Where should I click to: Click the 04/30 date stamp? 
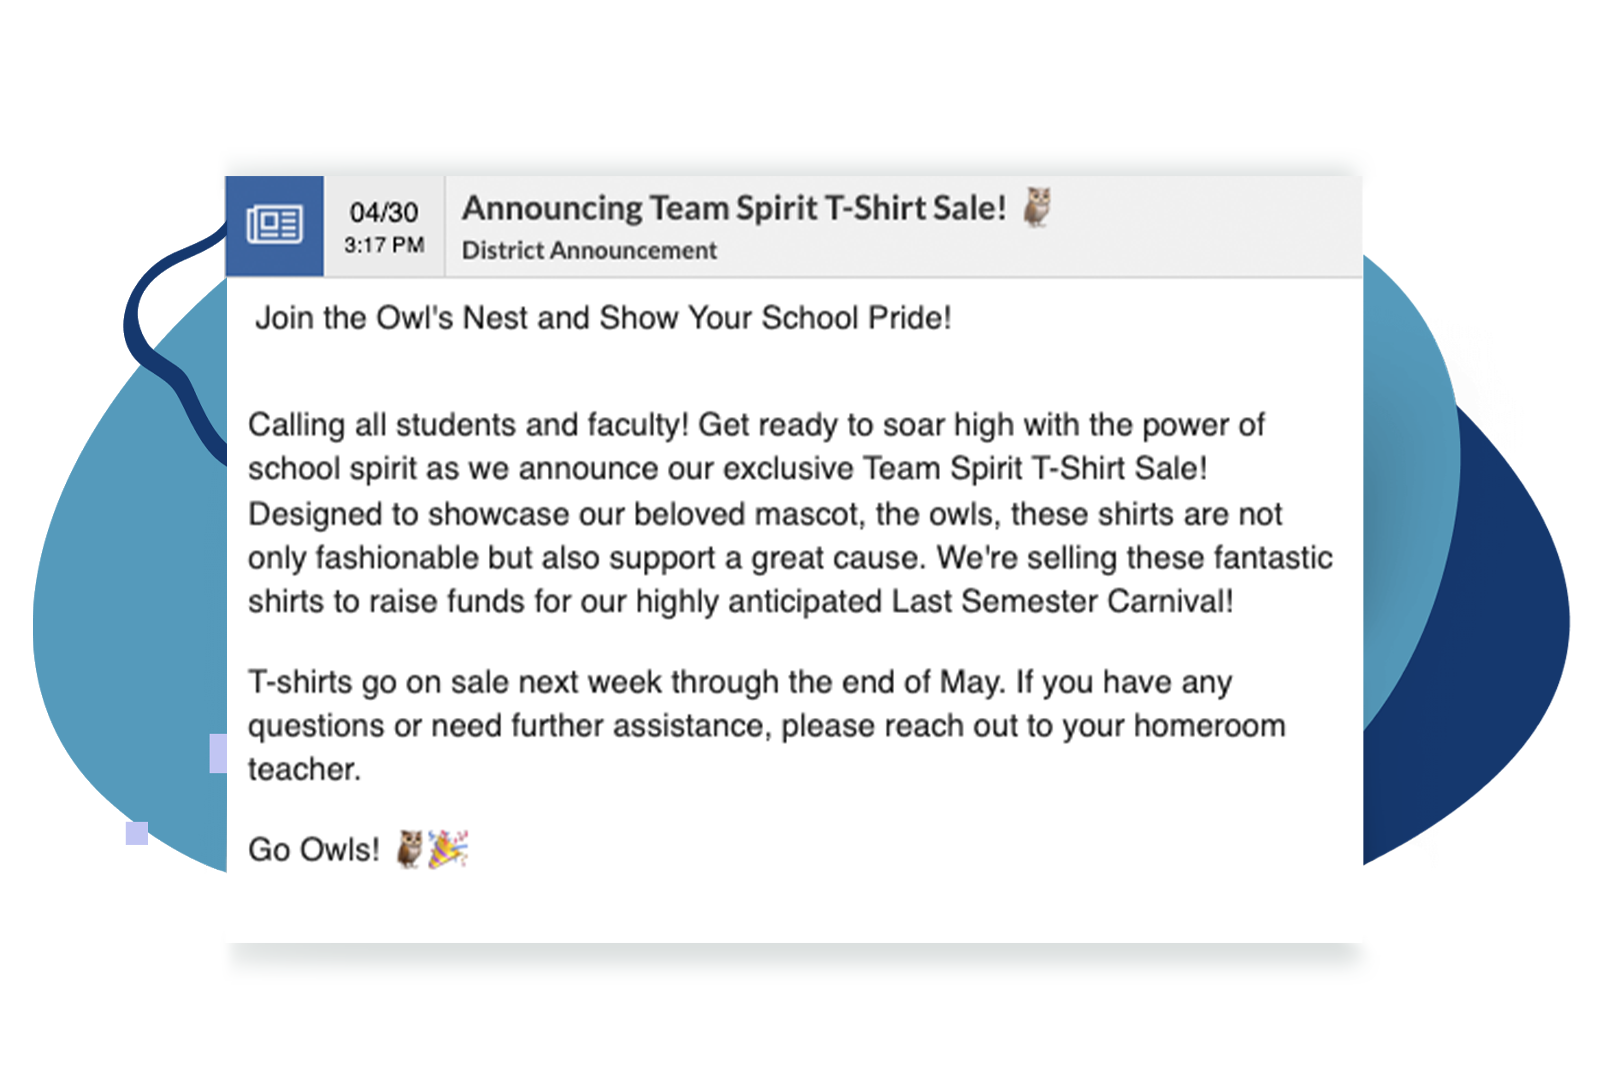(x=384, y=212)
